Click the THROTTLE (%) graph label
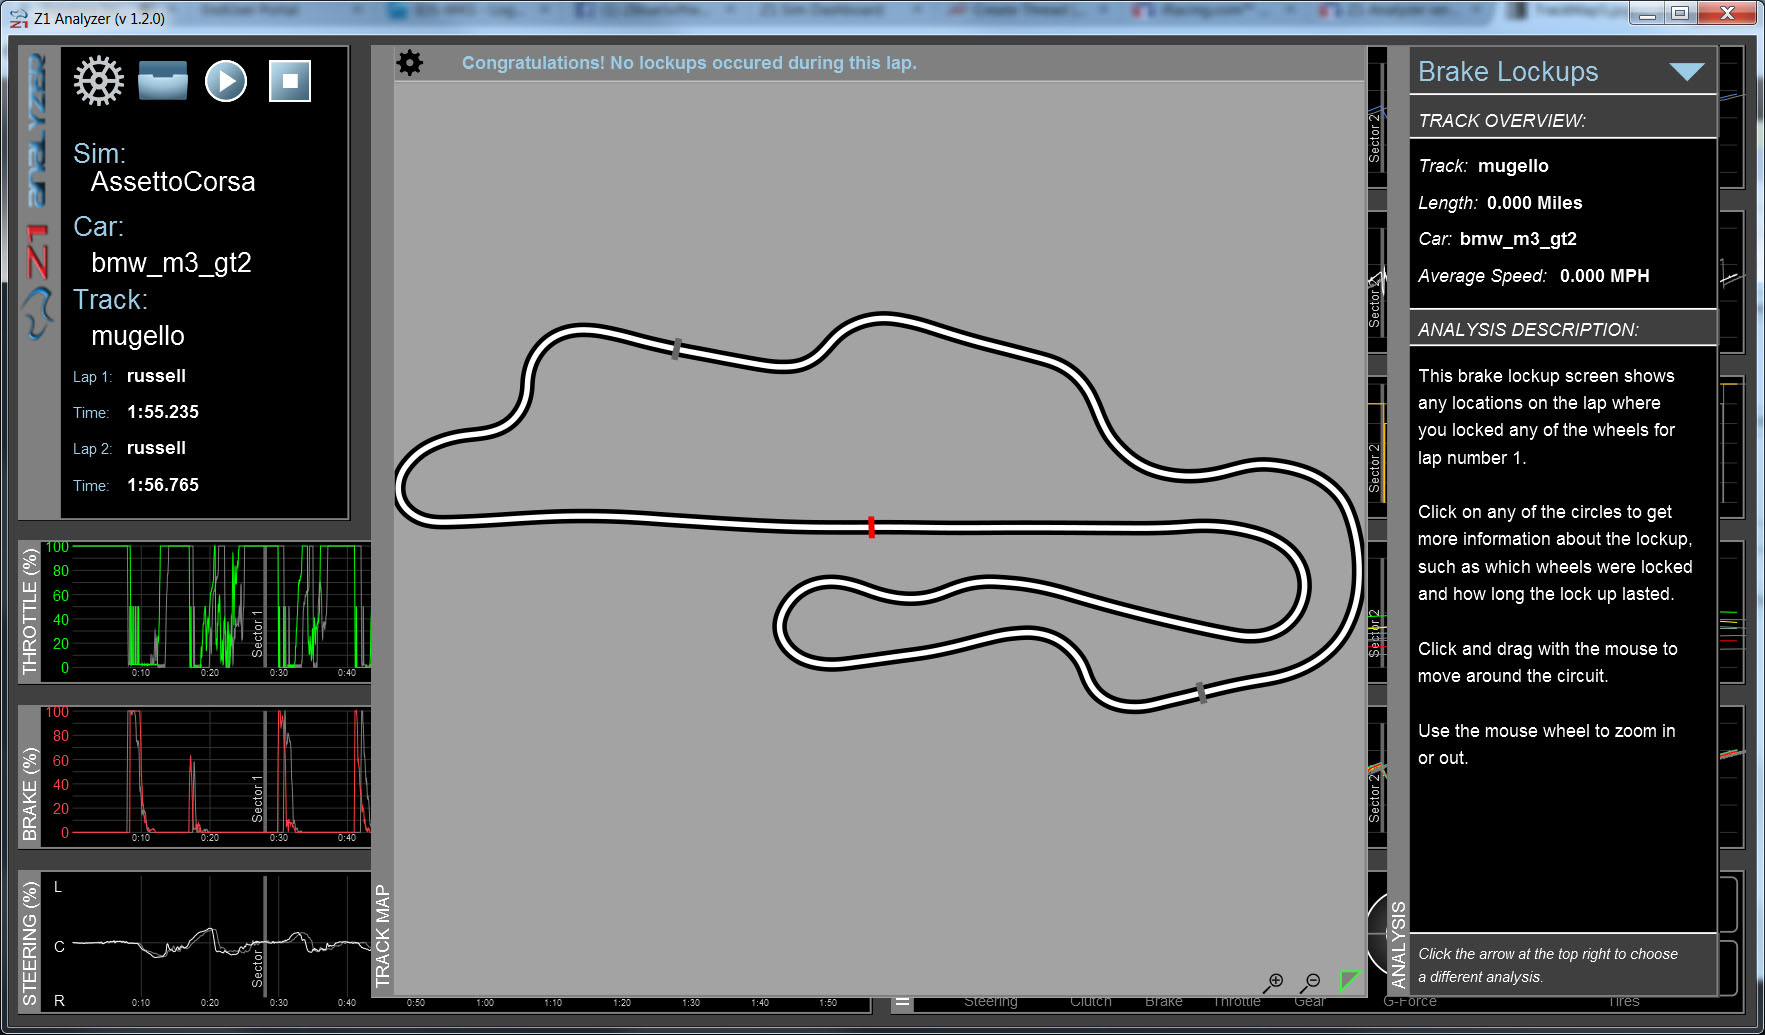Viewport: 1765px width, 1035px height. [x=30, y=613]
